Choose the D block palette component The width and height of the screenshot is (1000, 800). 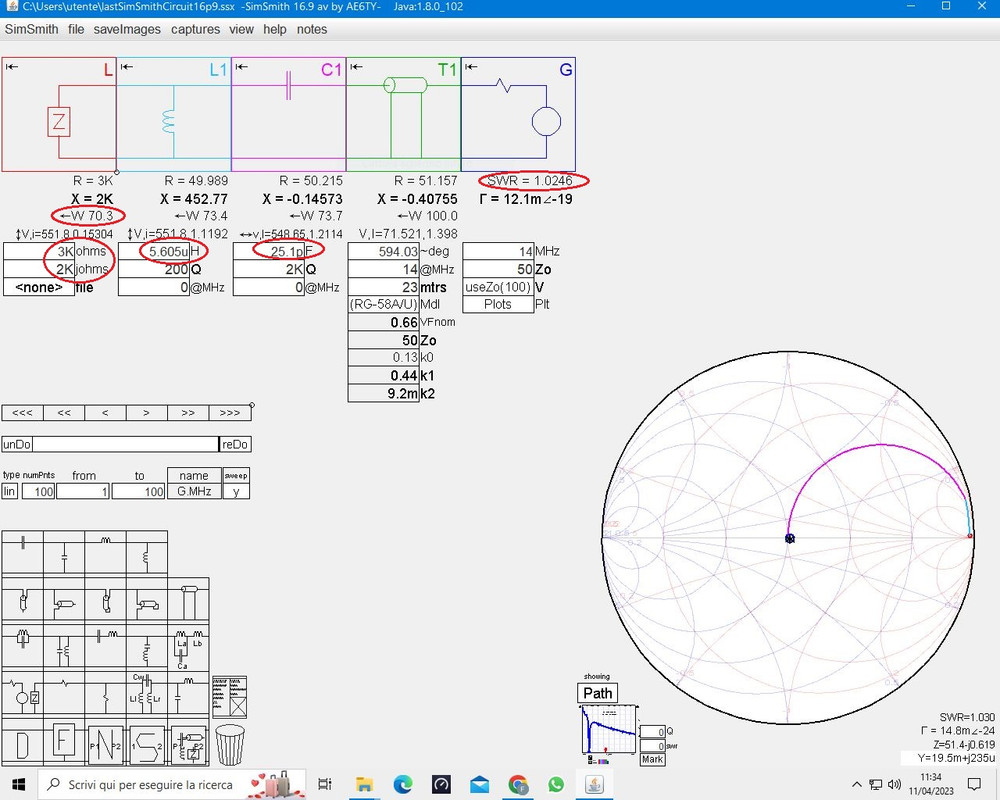click(23, 743)
